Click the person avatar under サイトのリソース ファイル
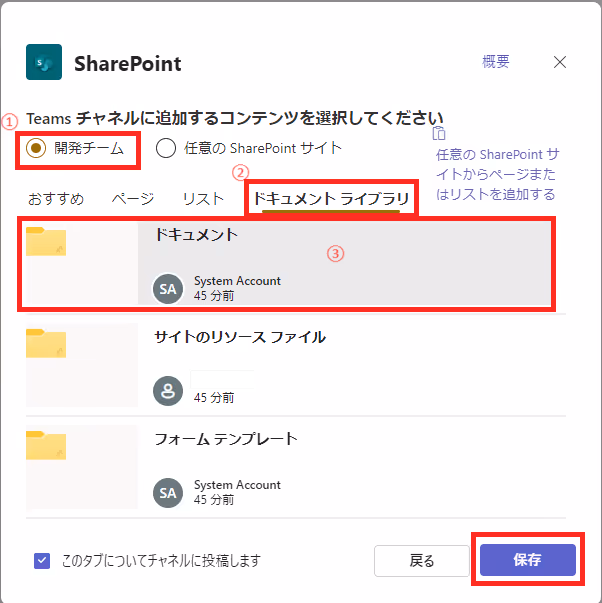Viewport: 602px width, 603px height. [x=168, y=391]
